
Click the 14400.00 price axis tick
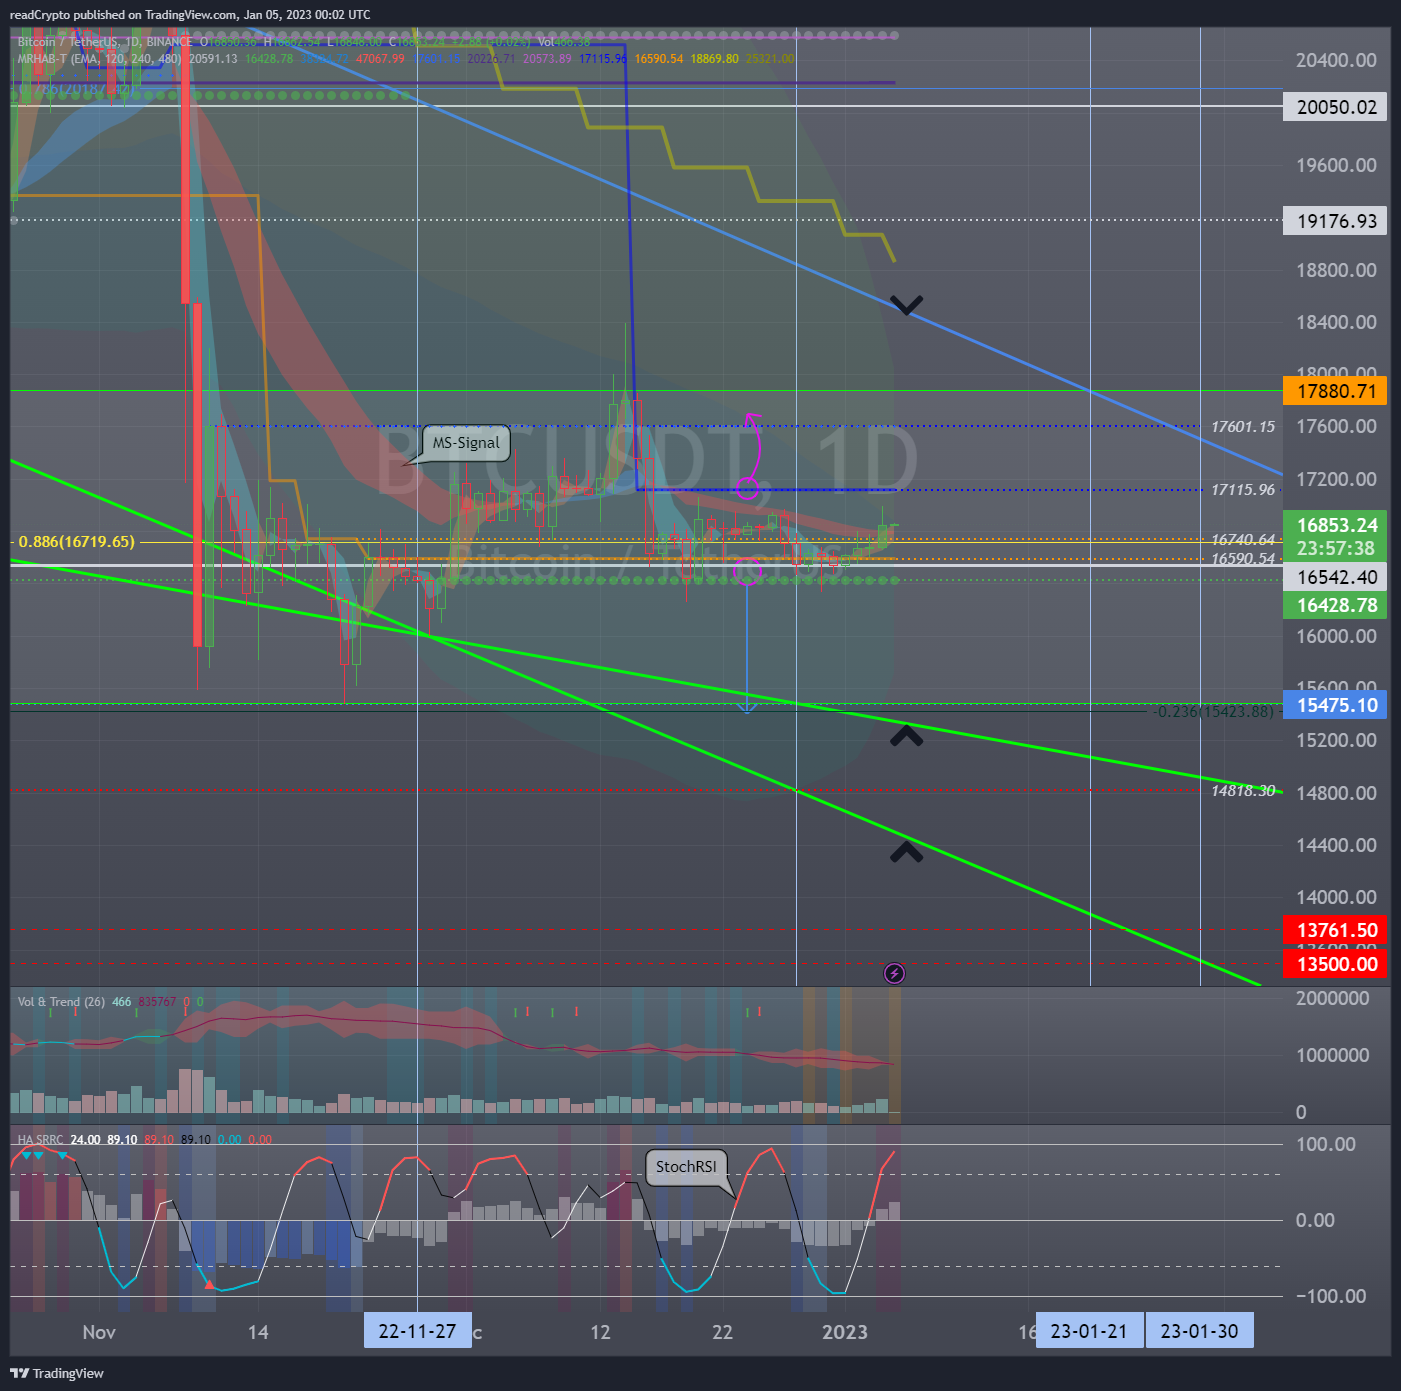pyautogui.click(x=1336, y=845)
